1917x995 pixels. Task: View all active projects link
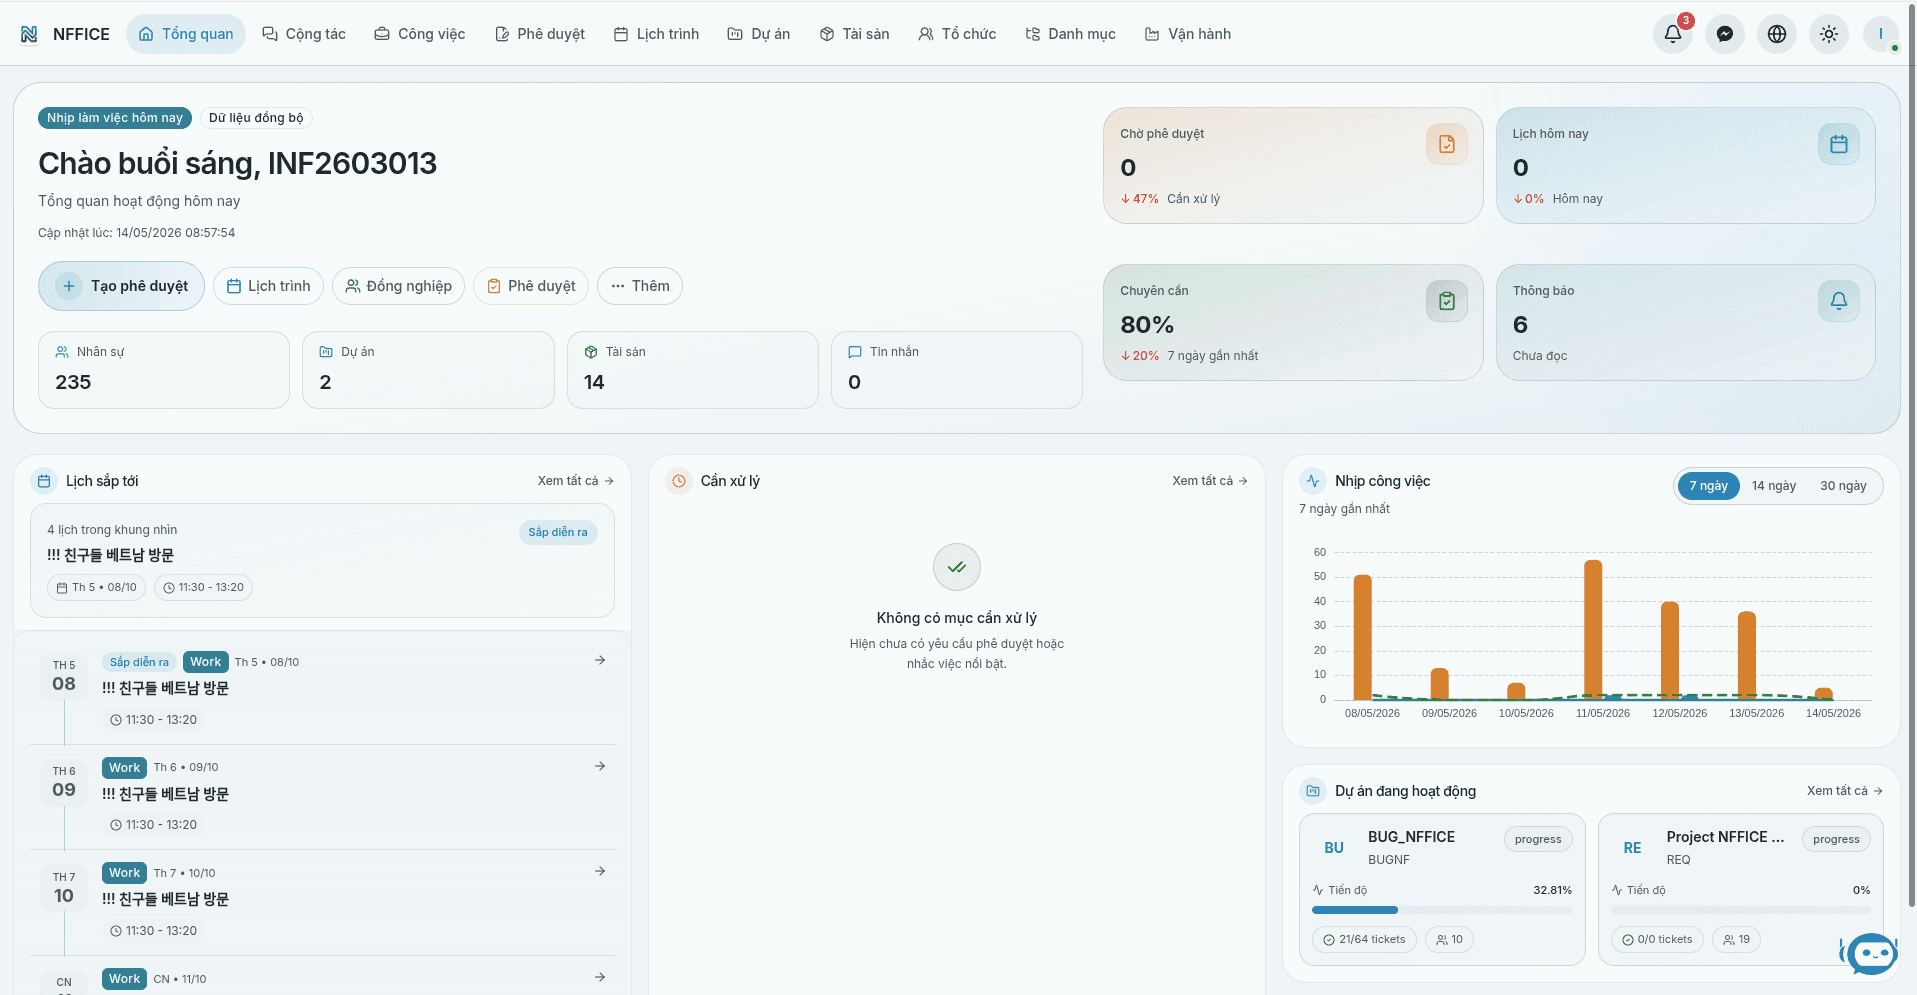(x=1845, y=791)
